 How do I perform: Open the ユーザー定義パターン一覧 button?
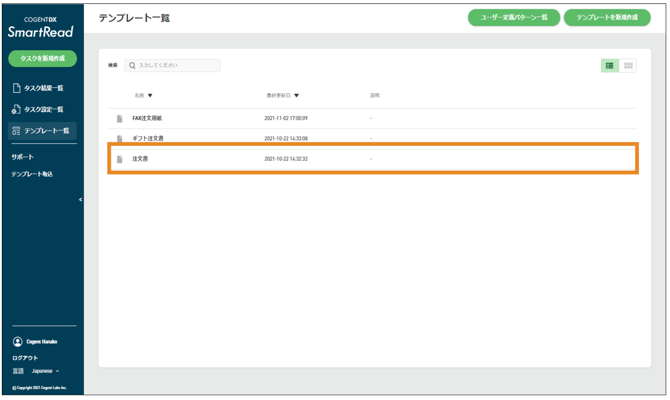[514, 18]
